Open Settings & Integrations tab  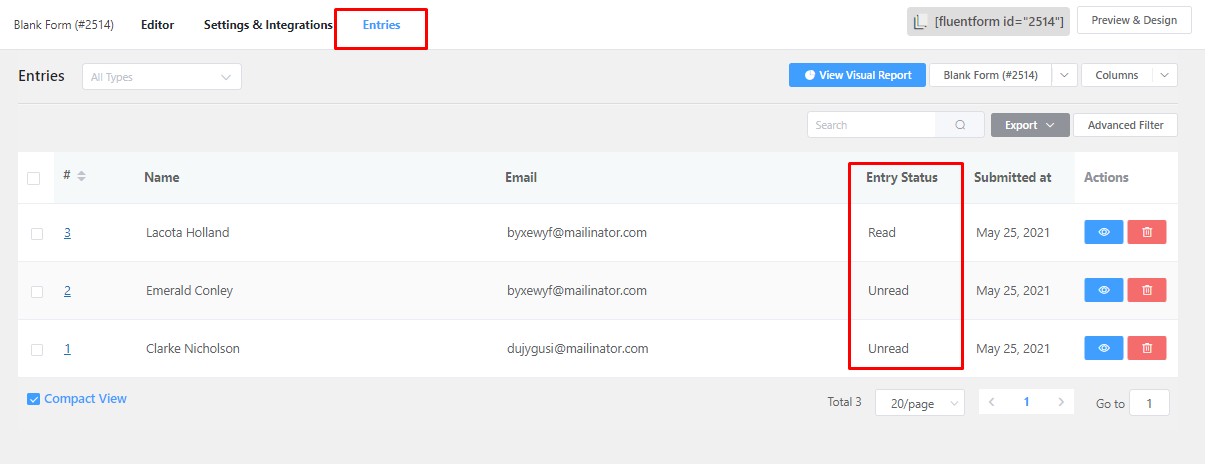click(x=268, y=25)
